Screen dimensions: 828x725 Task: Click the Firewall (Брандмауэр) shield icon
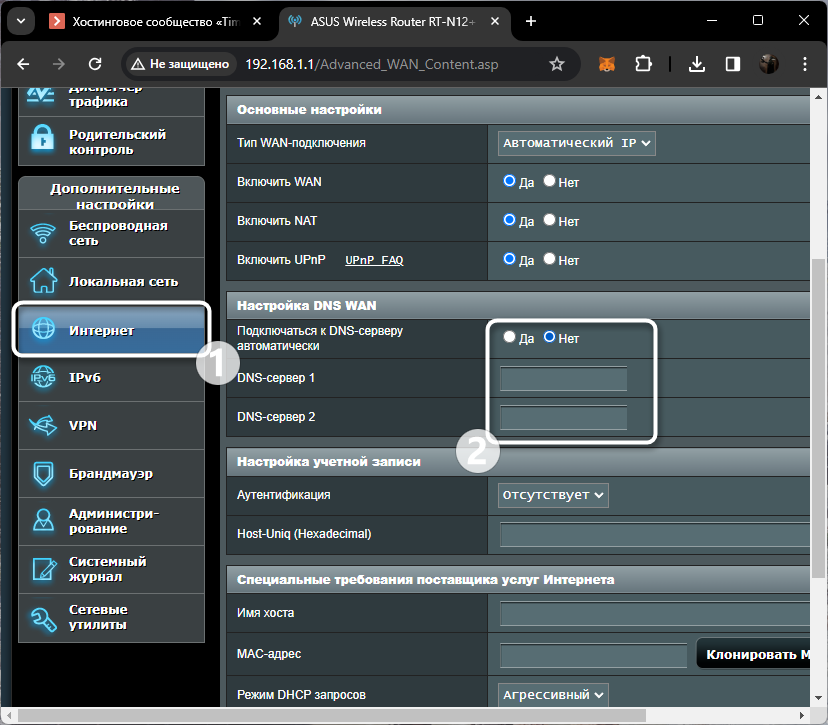click(x=43, y=473)
